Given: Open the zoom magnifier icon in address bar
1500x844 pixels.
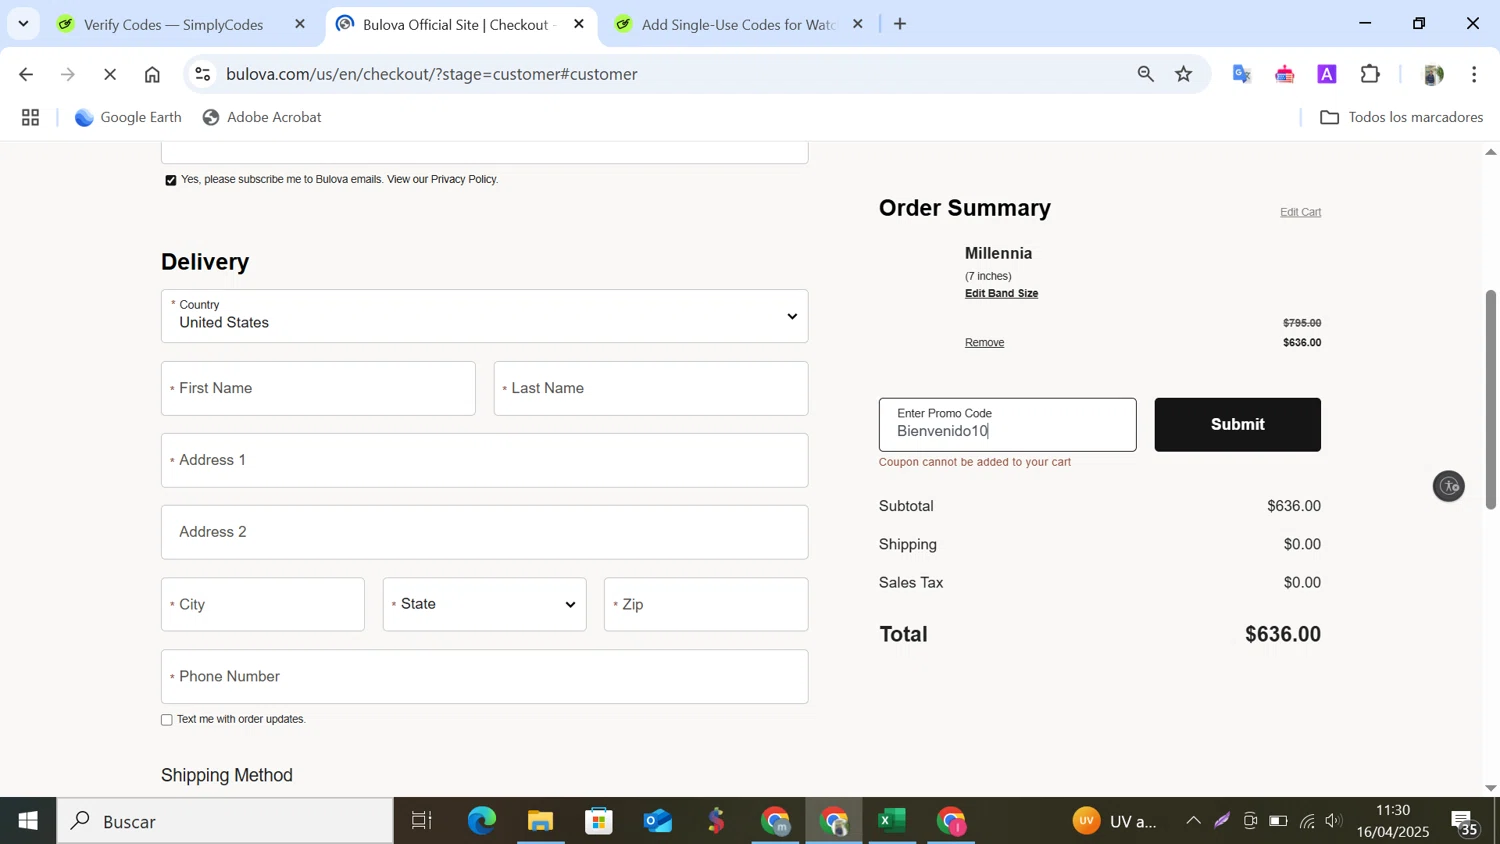Looking at the screenshot, I should coord(1146,74).
